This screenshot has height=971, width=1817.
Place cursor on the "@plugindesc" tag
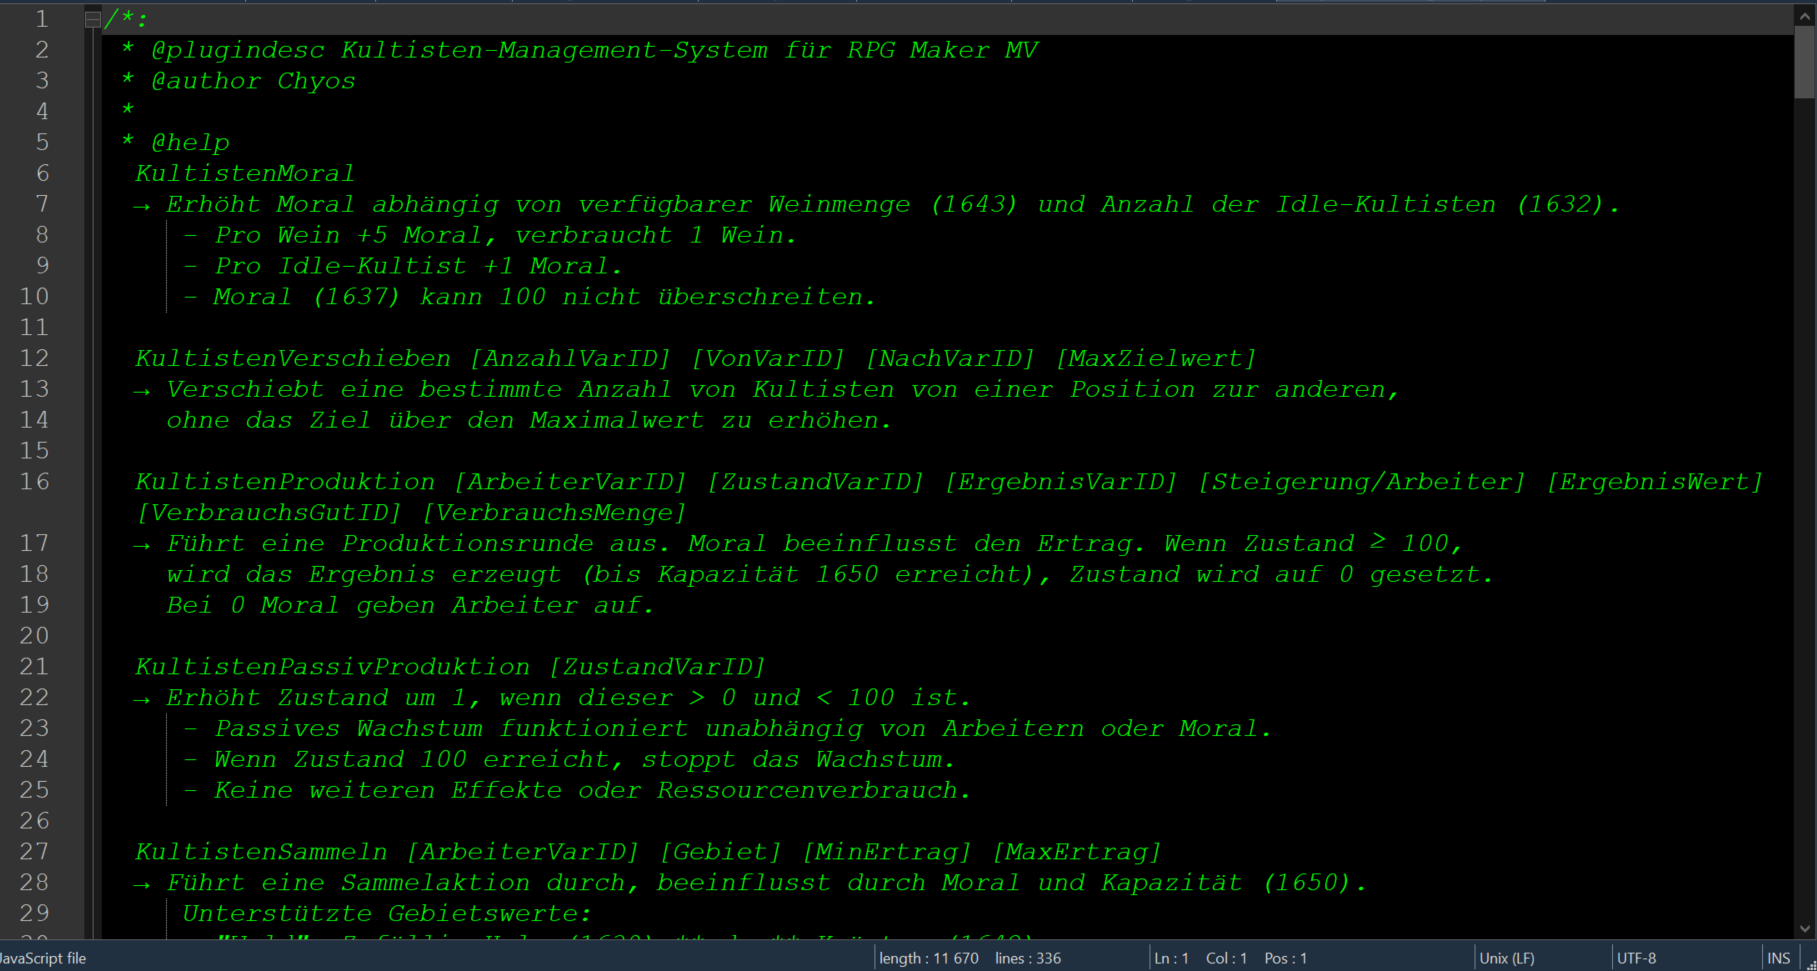click(x=237, y=50)
